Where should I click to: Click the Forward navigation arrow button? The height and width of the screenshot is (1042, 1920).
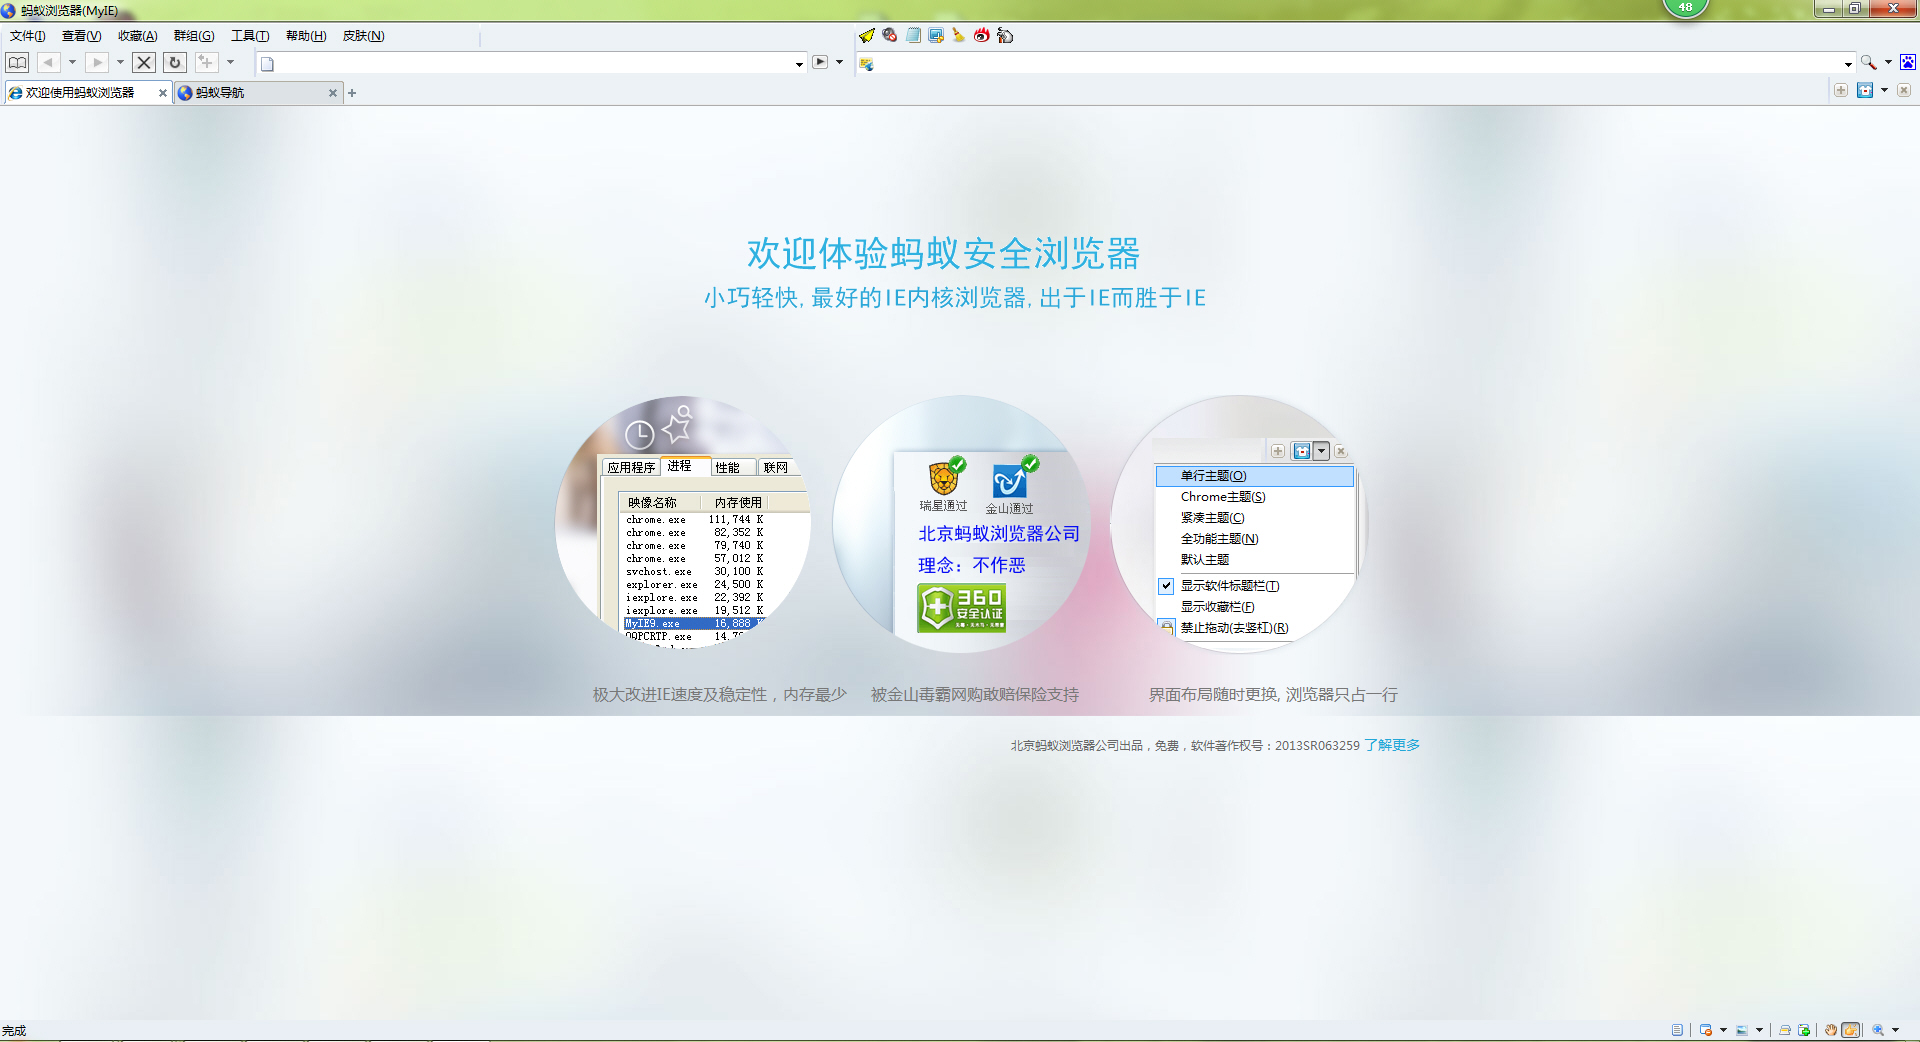[96, 62]
